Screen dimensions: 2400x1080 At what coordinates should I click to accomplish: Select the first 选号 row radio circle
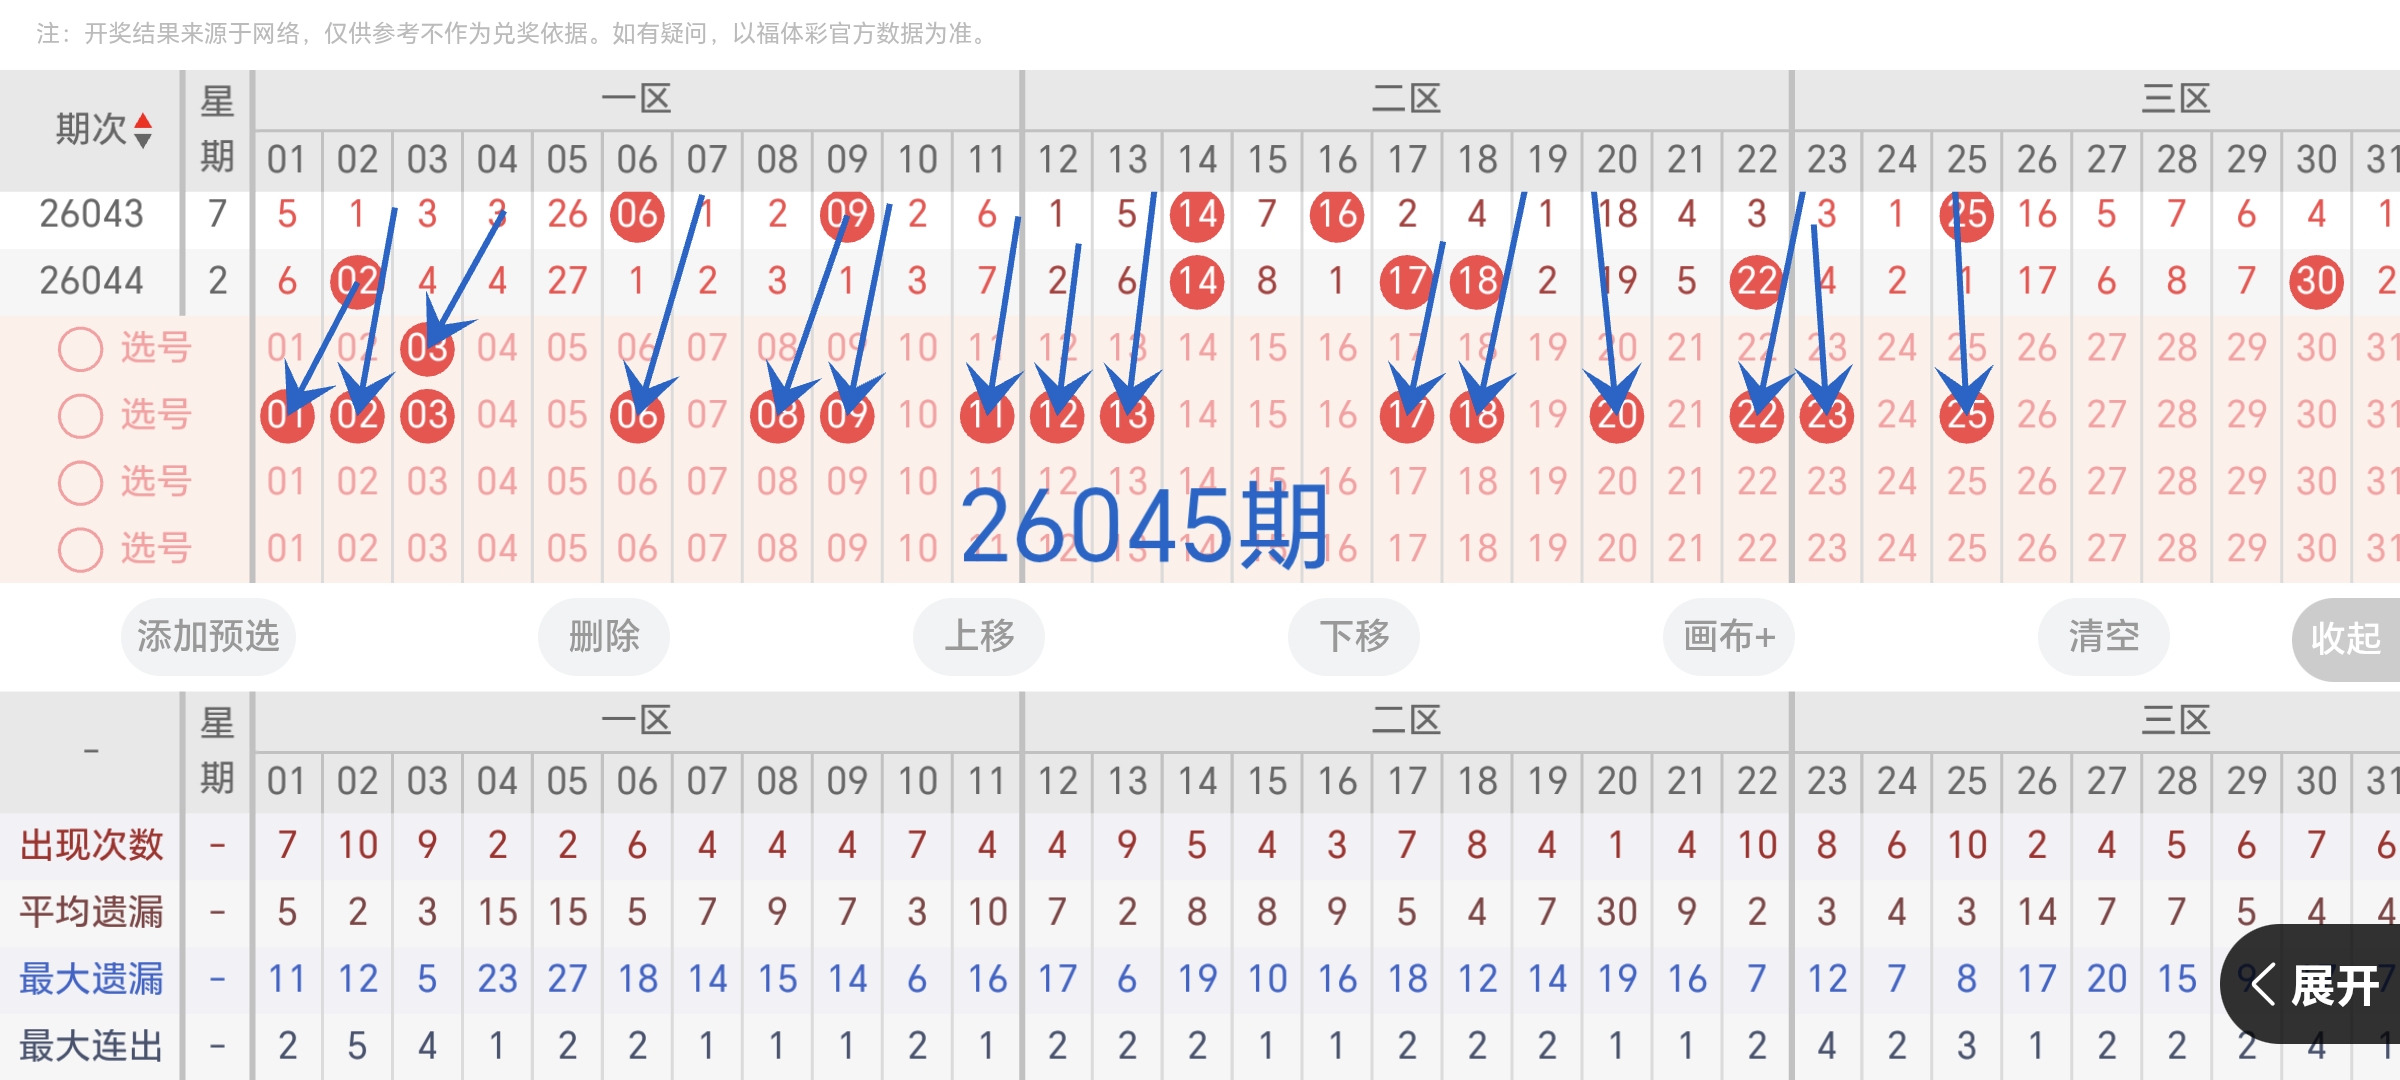point(80,348)
